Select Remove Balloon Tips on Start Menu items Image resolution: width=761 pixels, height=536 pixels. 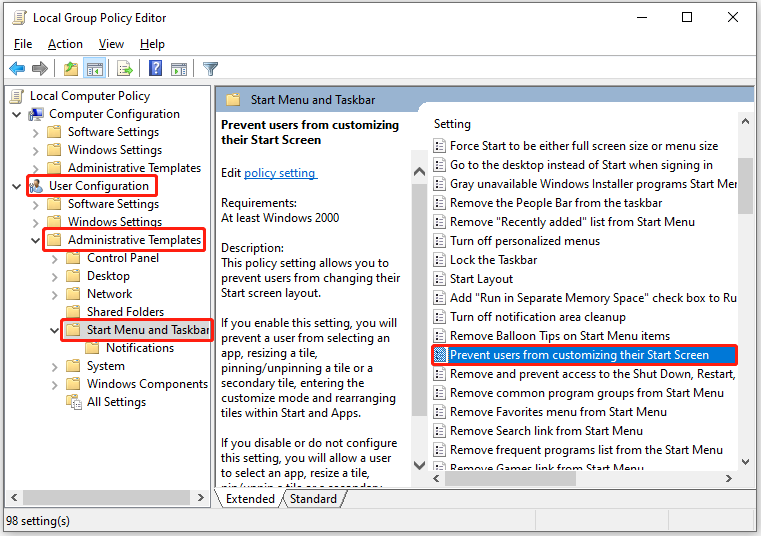(x=560, y=336)
